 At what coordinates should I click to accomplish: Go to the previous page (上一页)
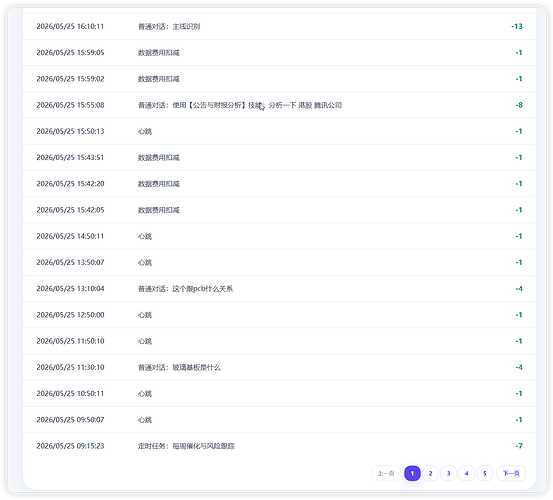click(386, 473)
